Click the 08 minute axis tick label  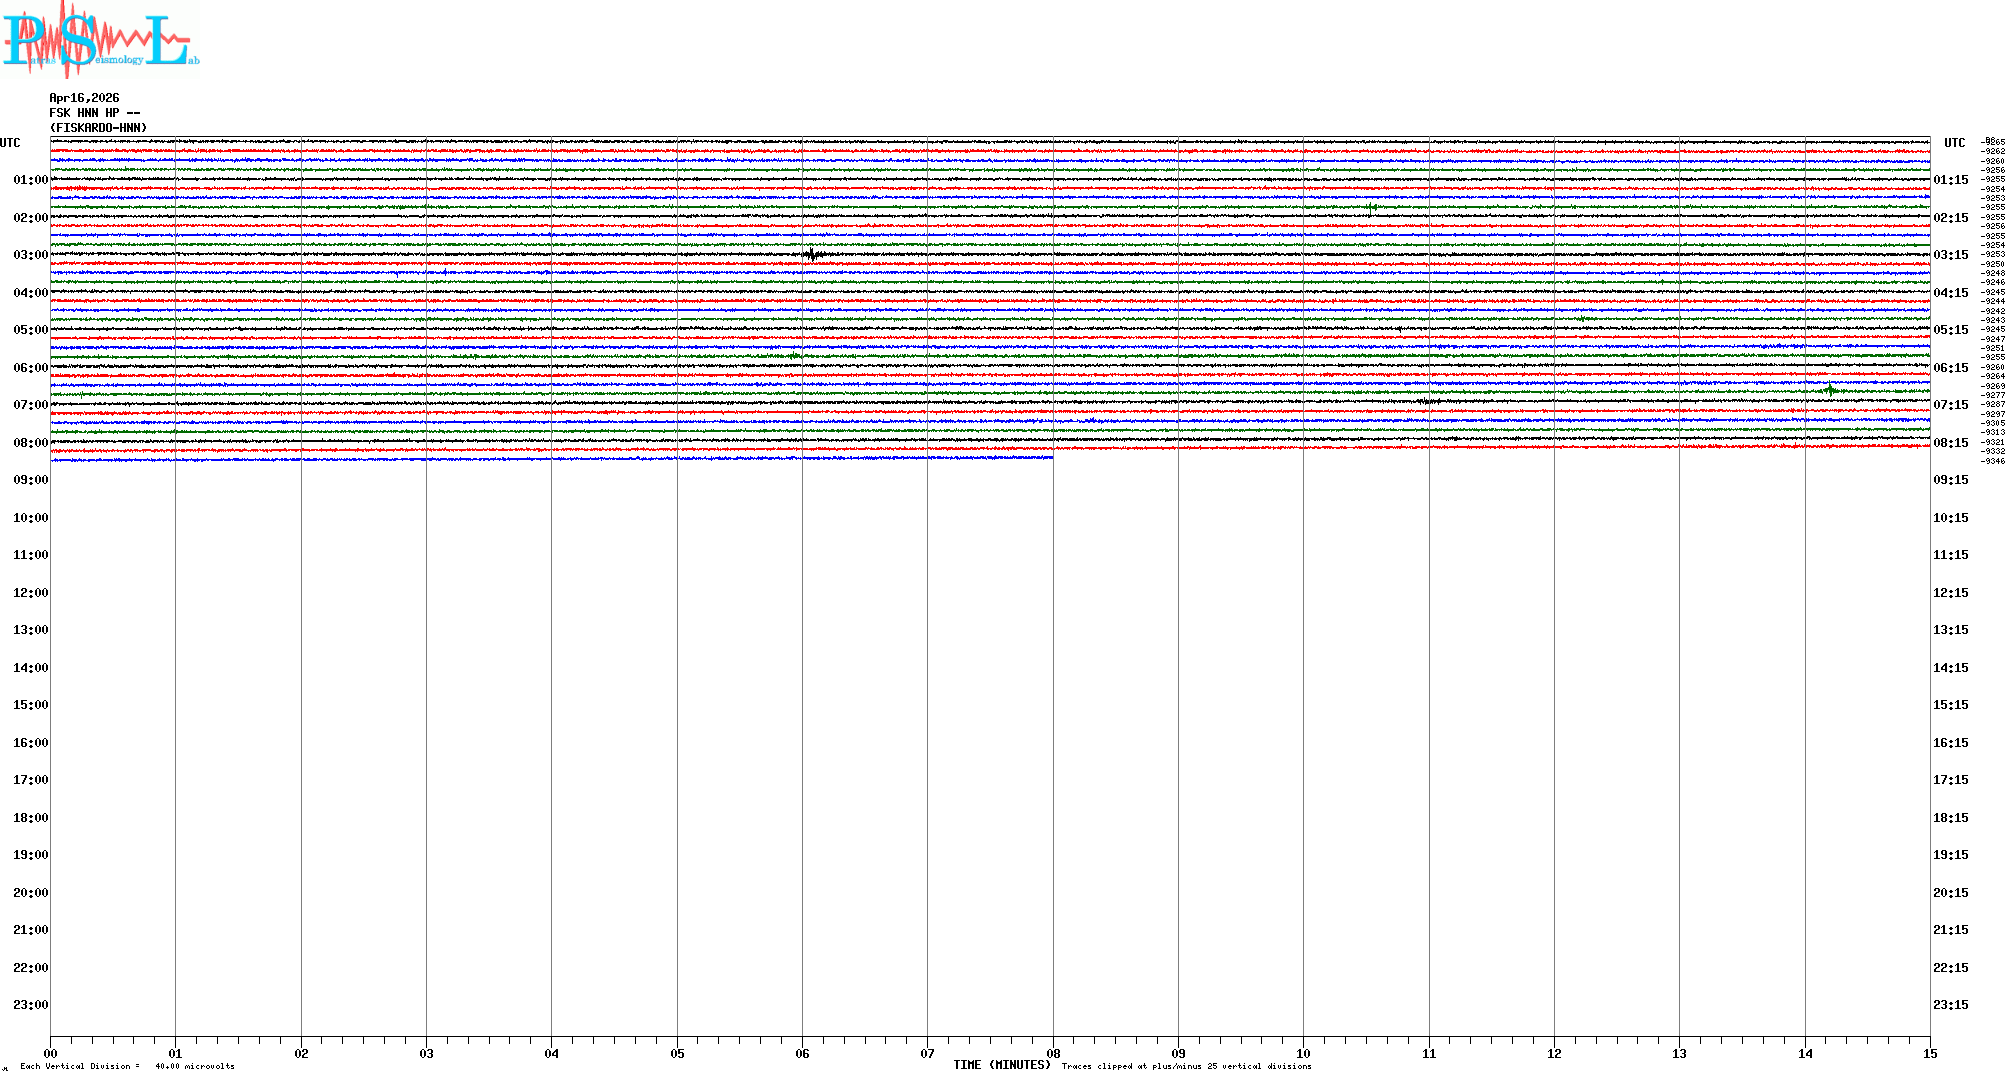tap(1053, 1054)
